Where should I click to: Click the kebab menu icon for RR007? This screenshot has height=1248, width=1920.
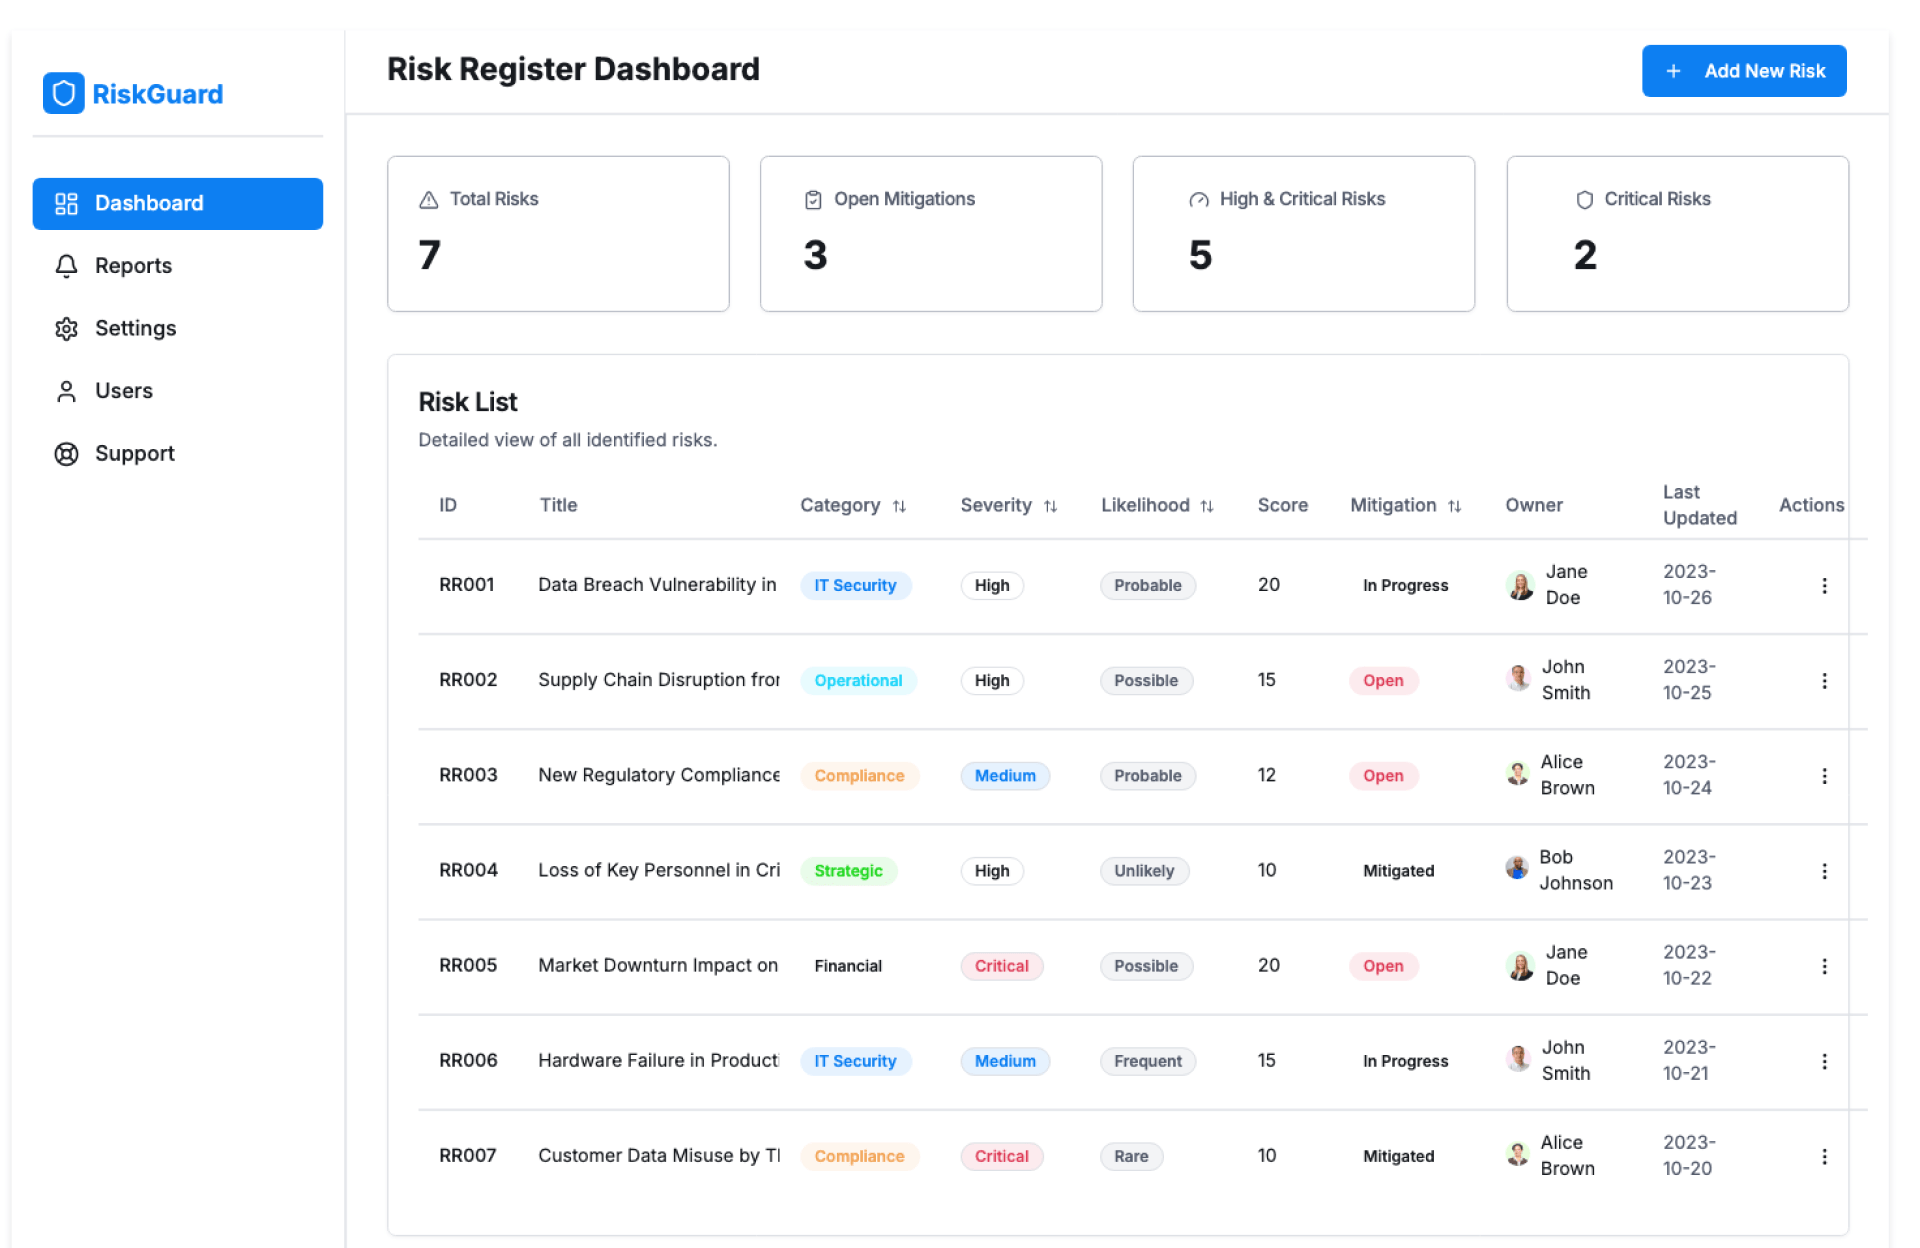[1824, 1156]
